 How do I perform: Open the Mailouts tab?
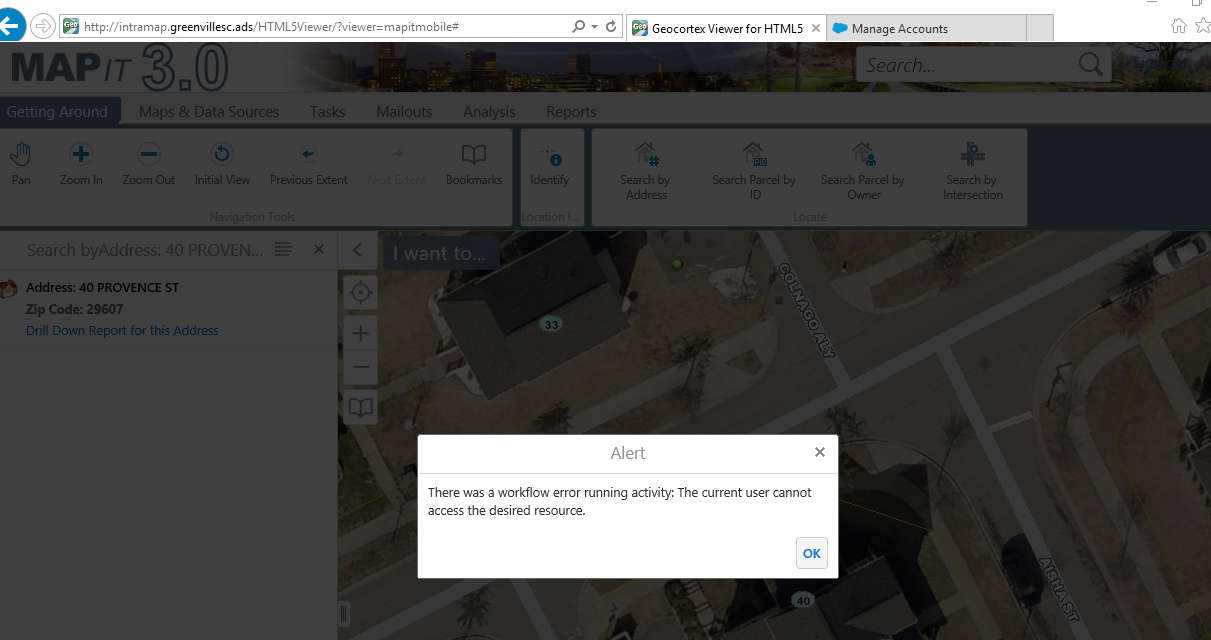[404, 112]
